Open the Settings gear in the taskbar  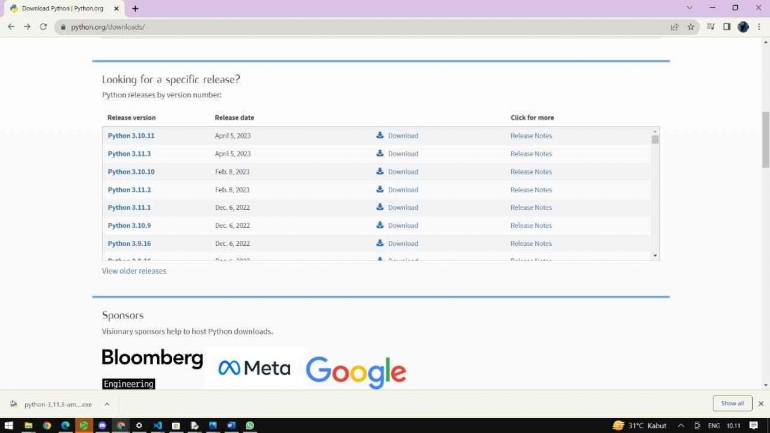pyautogui.click(x=139, y=425)
